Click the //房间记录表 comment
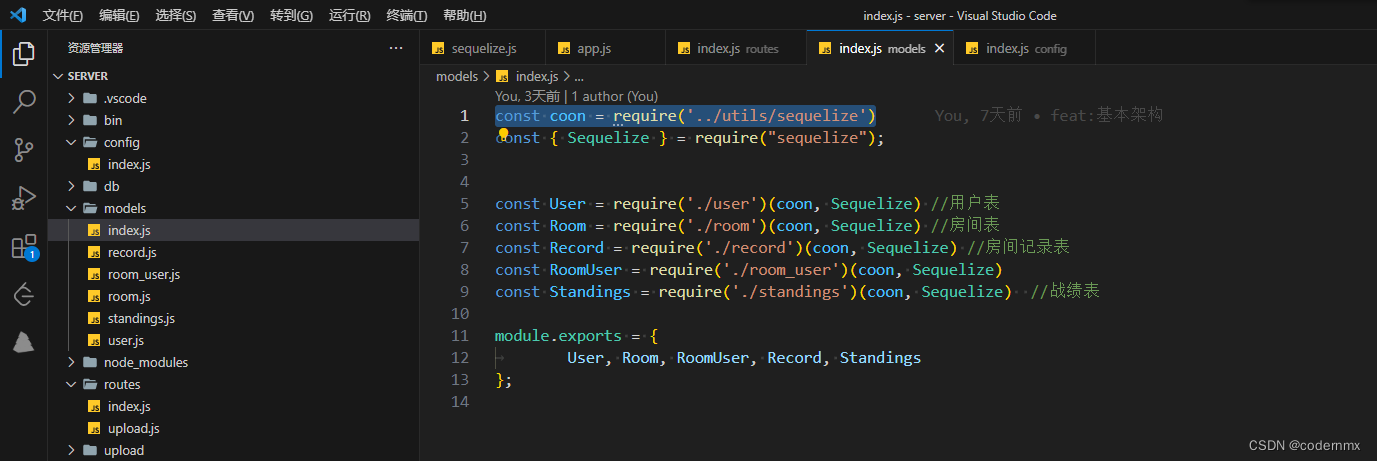Image resolution: width=1377 pixels, height=461 pixels. click(x=1019, y=248)
